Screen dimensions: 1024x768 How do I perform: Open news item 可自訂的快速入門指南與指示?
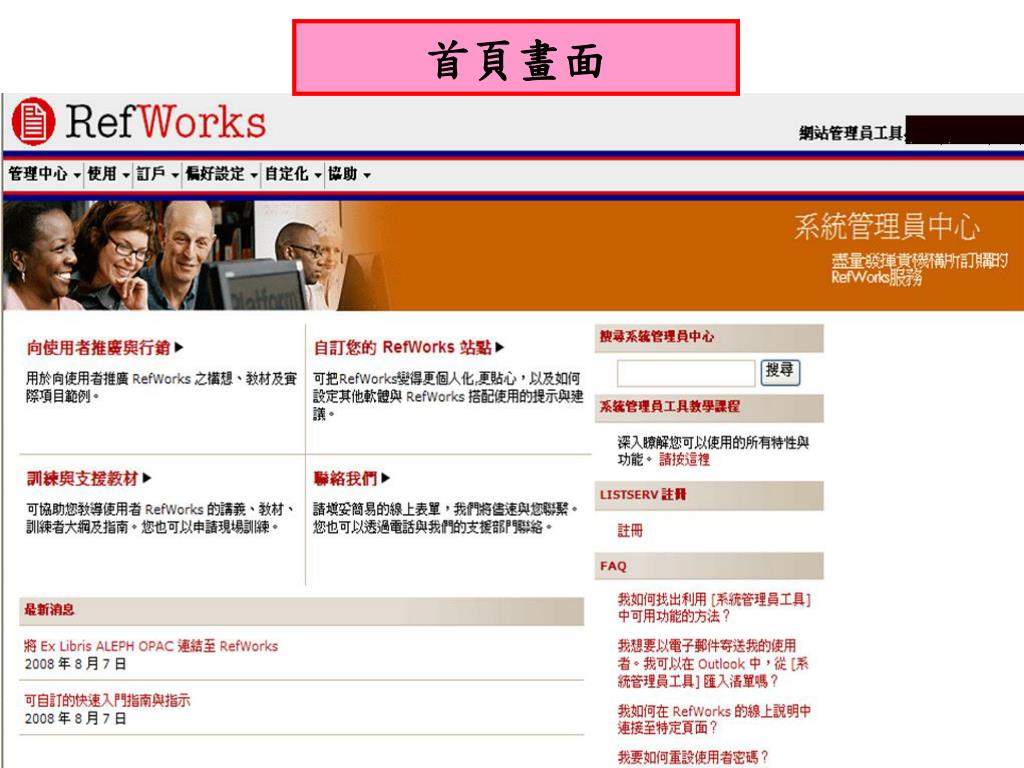coord(107,700)
